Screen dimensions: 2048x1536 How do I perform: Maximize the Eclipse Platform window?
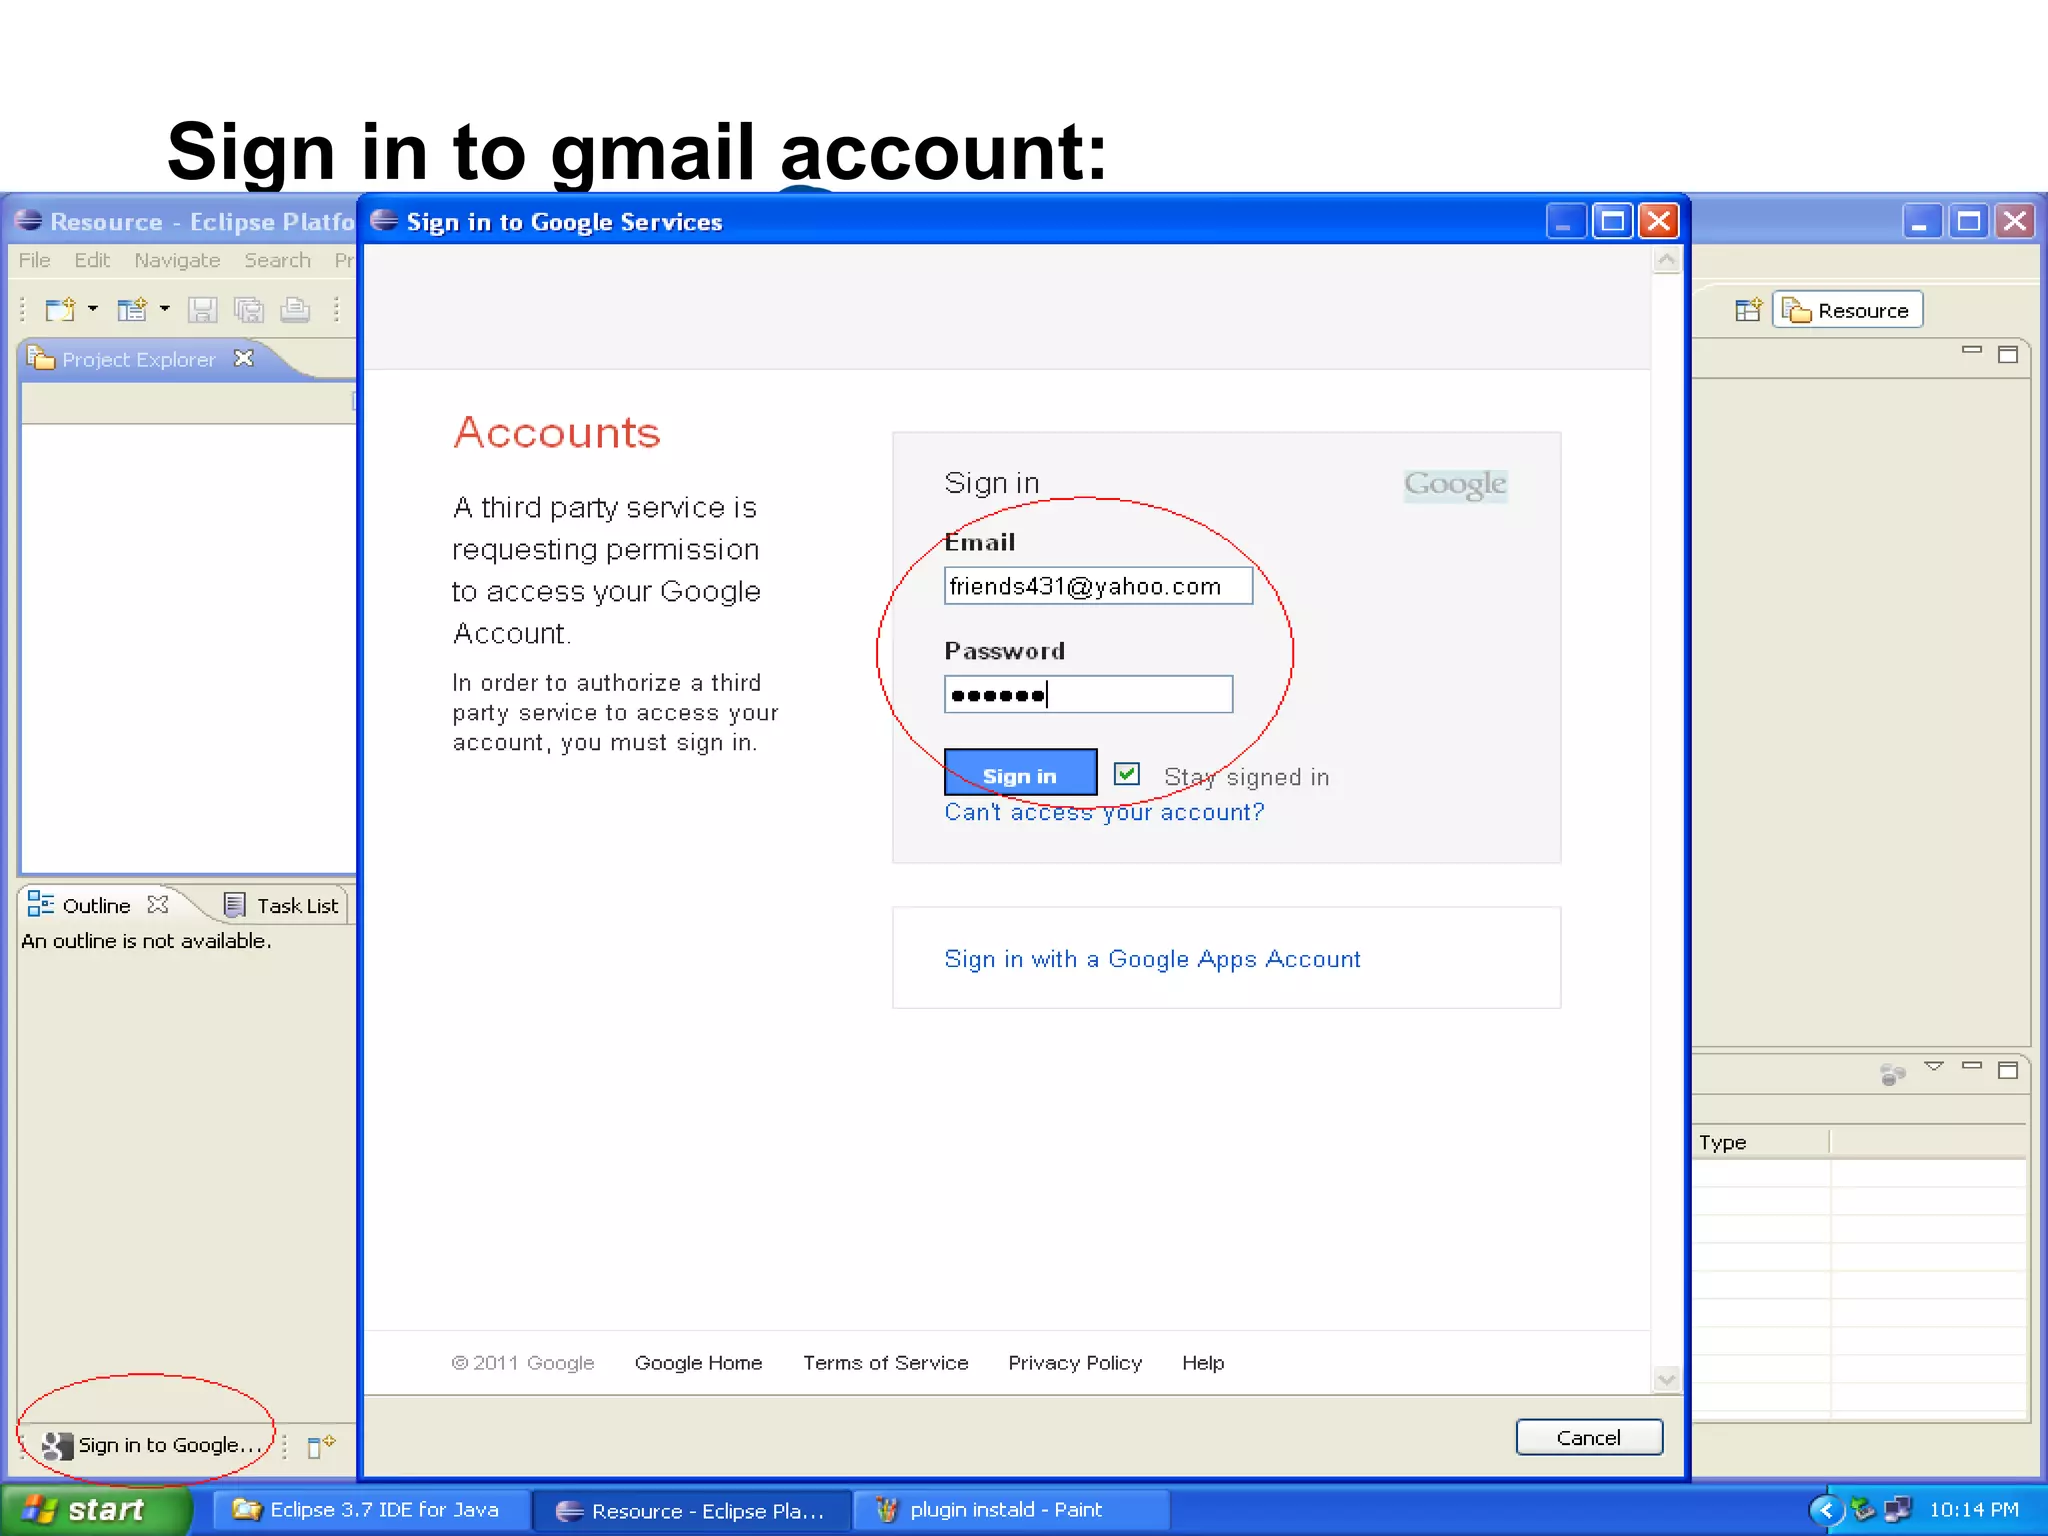(x=1969, y=221)
